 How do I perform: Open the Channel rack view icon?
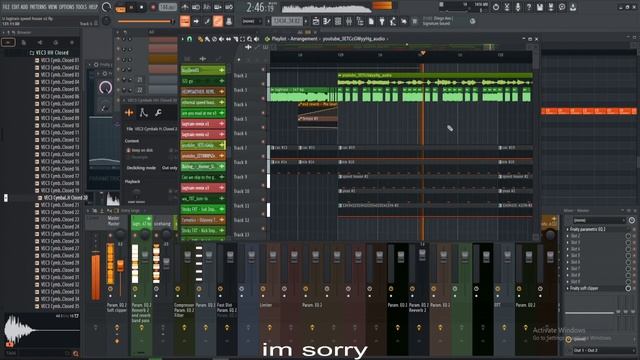pyautogui.click(x=338, y=21)
